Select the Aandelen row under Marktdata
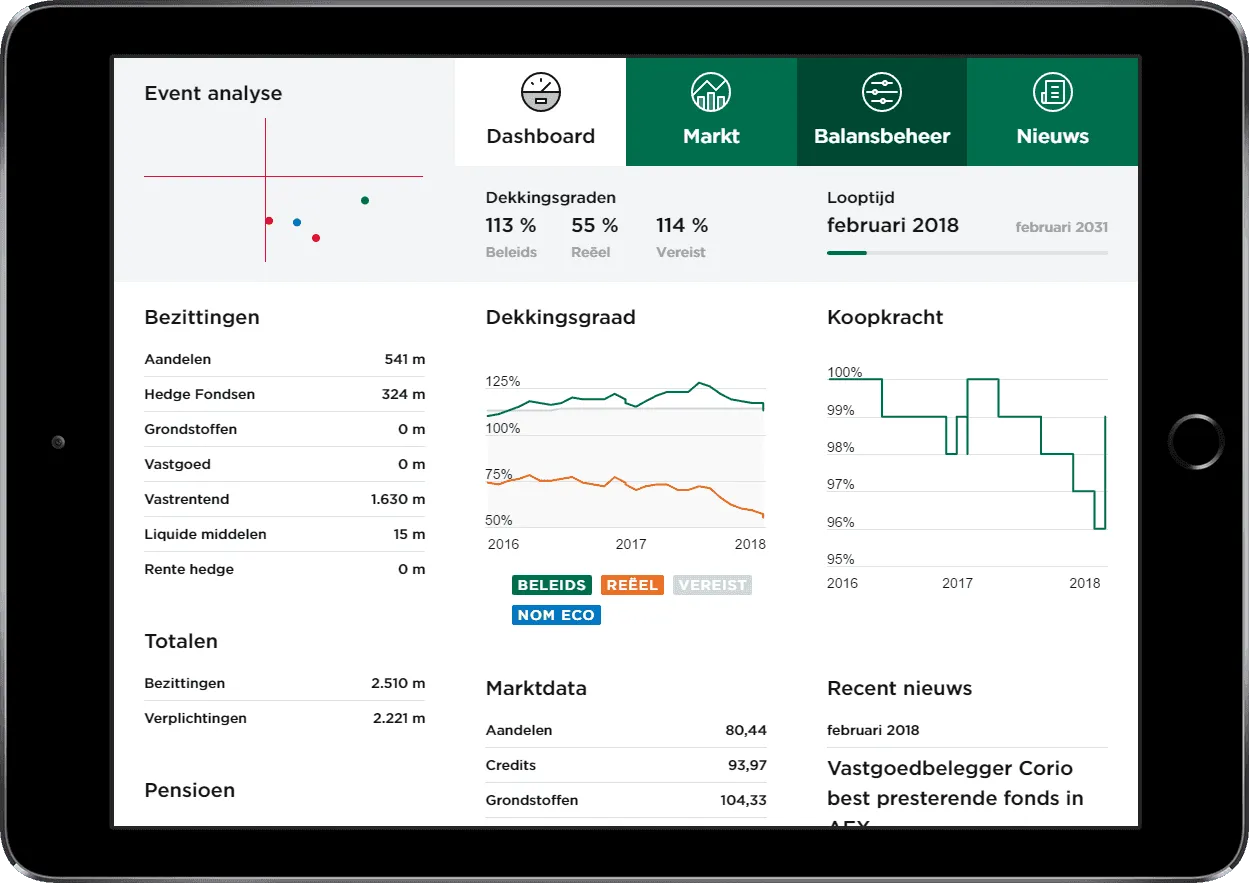 [625, 730]
